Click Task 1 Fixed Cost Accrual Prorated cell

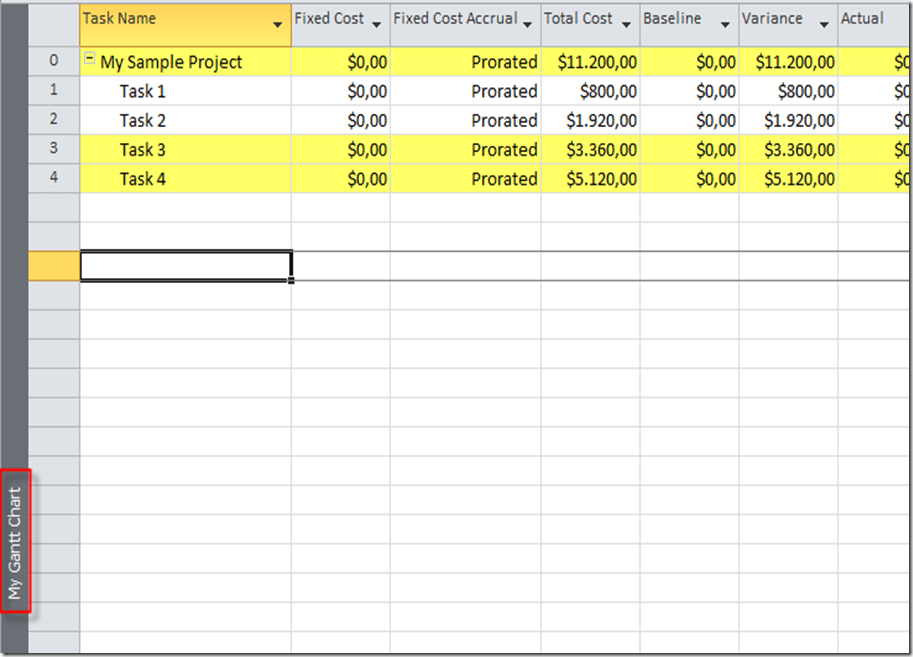[504, 91]
